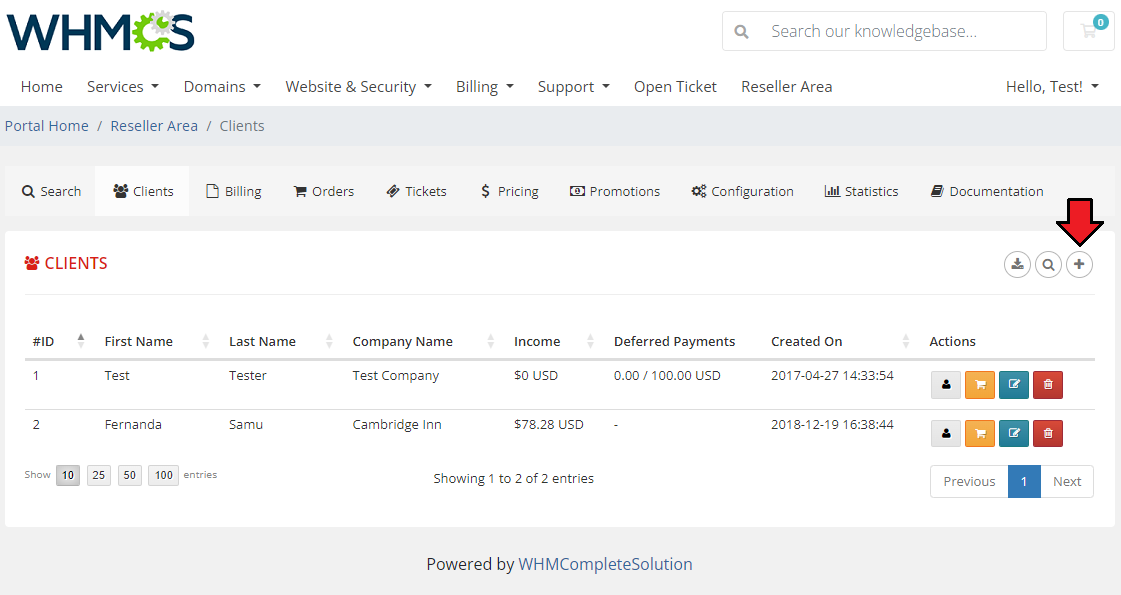Screen dimensions: 1121x595
Task: Click the date 2017-04-27 14:33:54
Action: (x=832, y=375)
